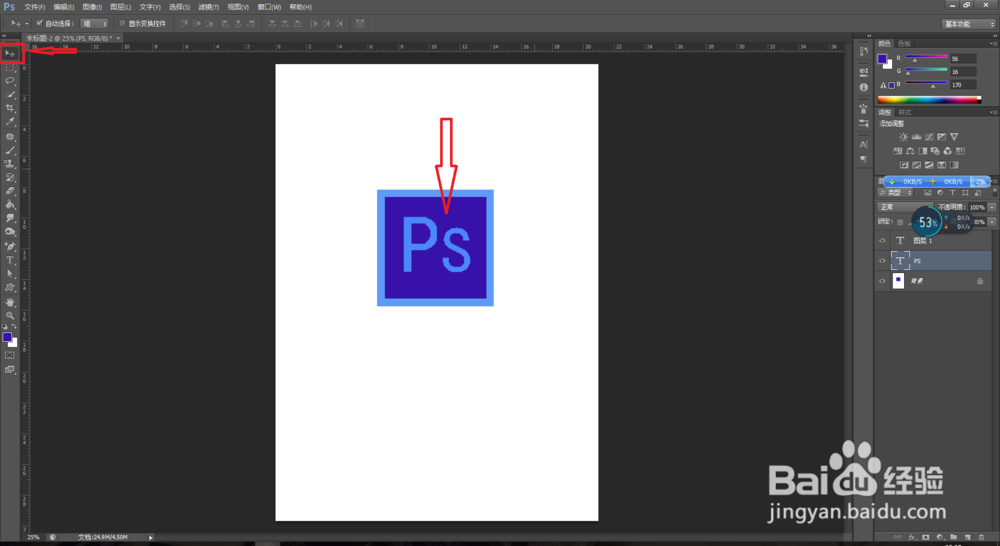Open the 编辑(E) menu
The width and height of the screenshot is (1000, 546).
click(x=64, y=7)
